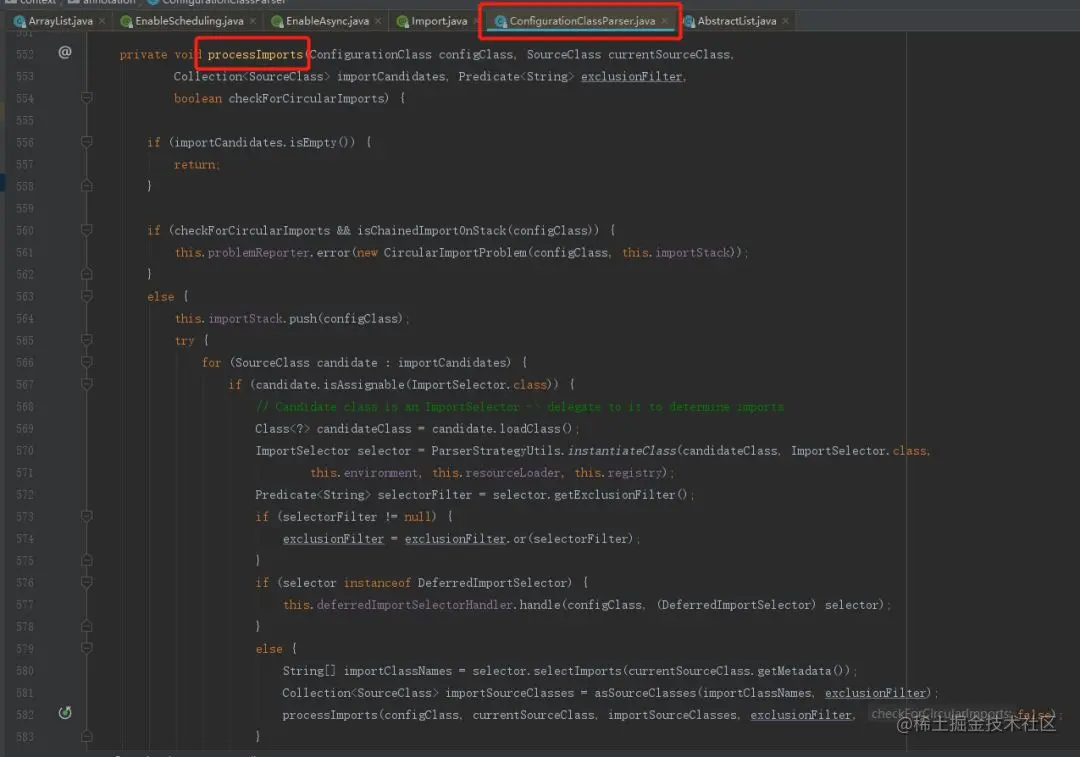Collapse the method fold marker at line 554
The height and width of the screenshot is (757, 1080).
(87, 98)
